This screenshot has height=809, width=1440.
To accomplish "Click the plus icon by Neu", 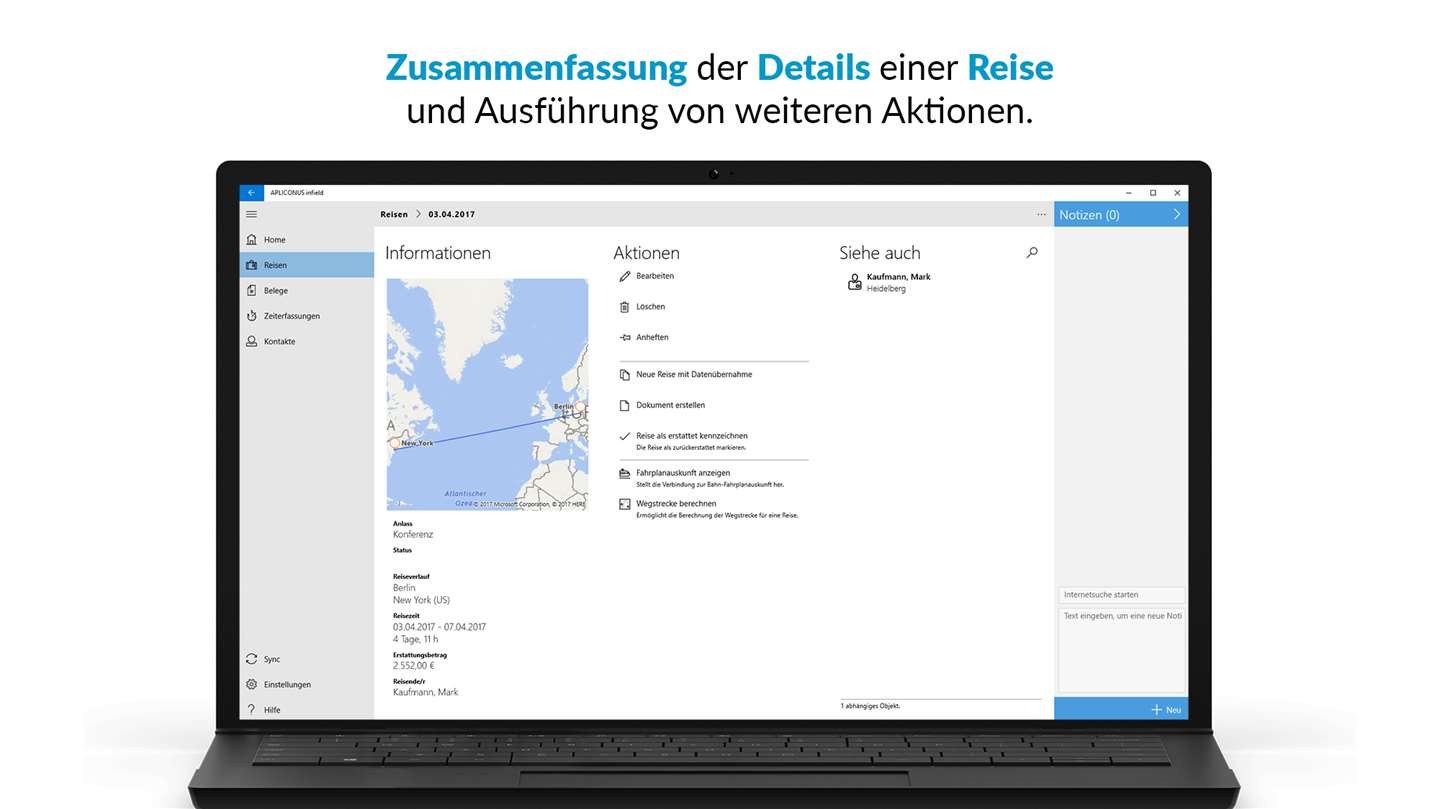I will 1156,709.
